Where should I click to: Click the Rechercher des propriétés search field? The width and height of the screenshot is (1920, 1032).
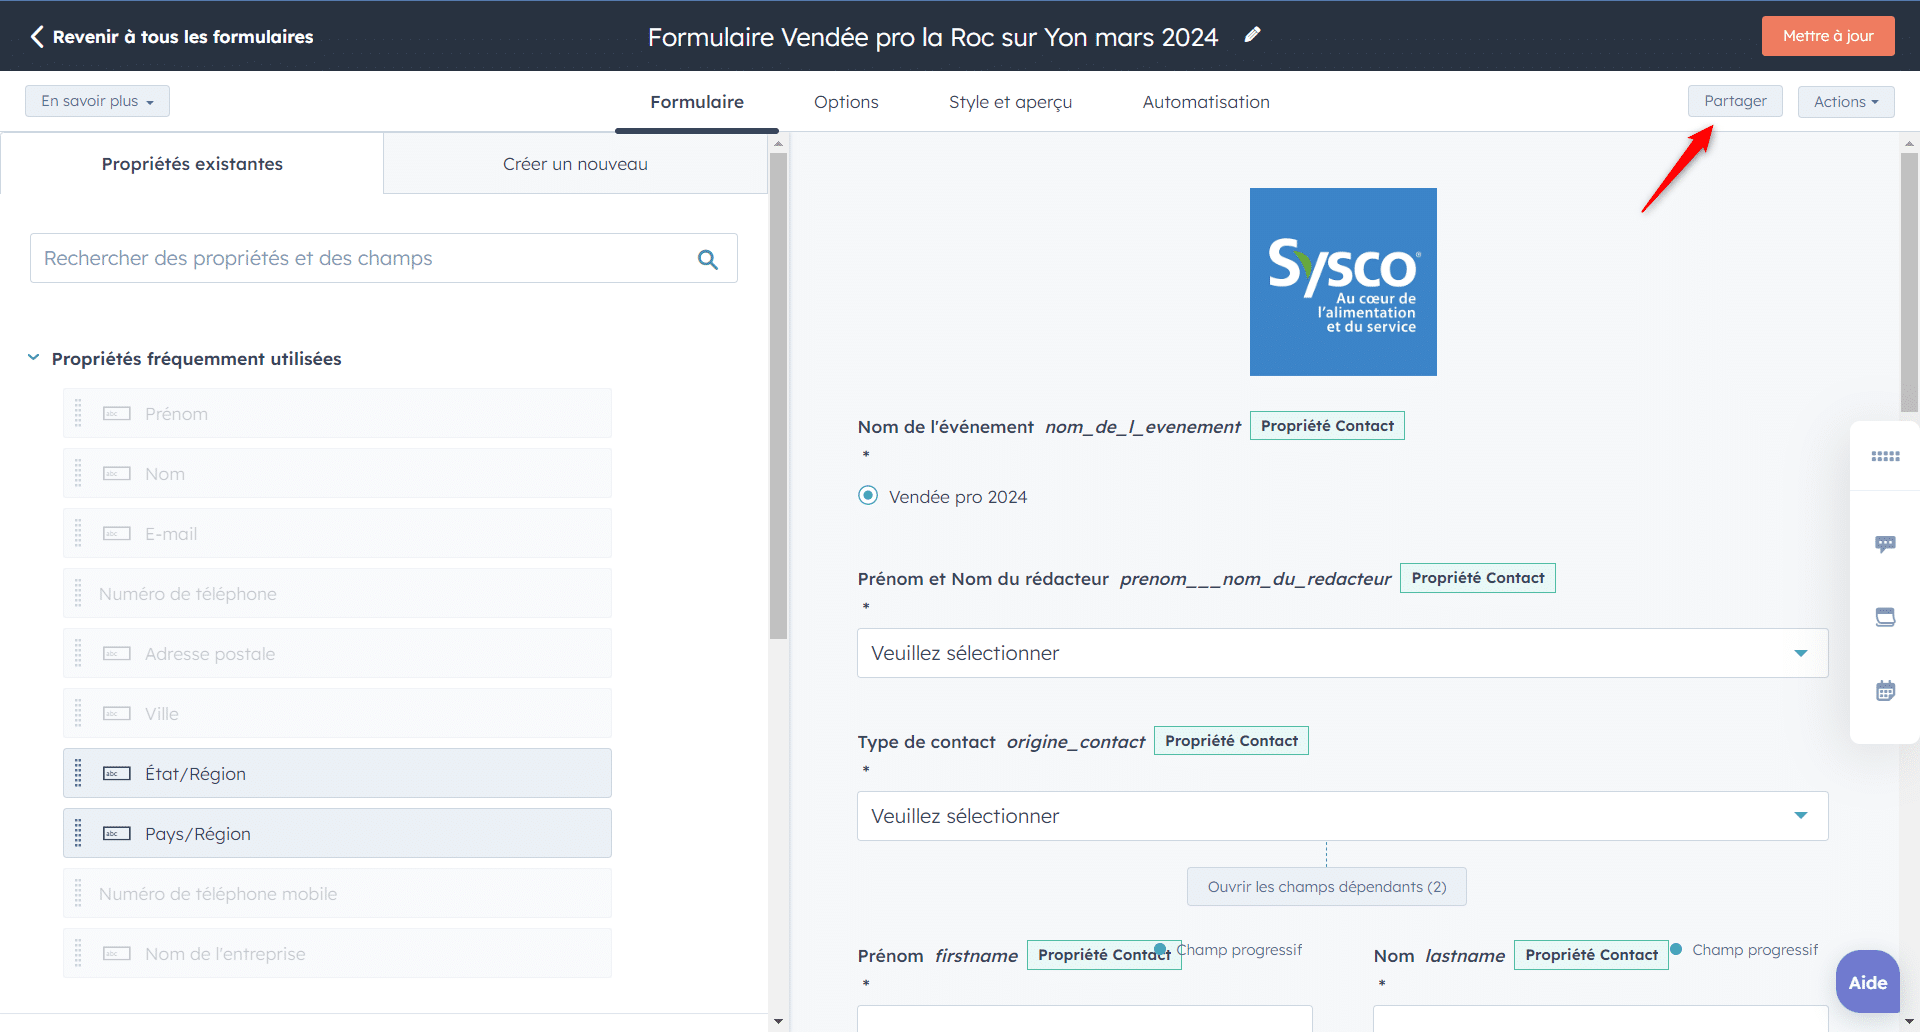tap(384, 258)
